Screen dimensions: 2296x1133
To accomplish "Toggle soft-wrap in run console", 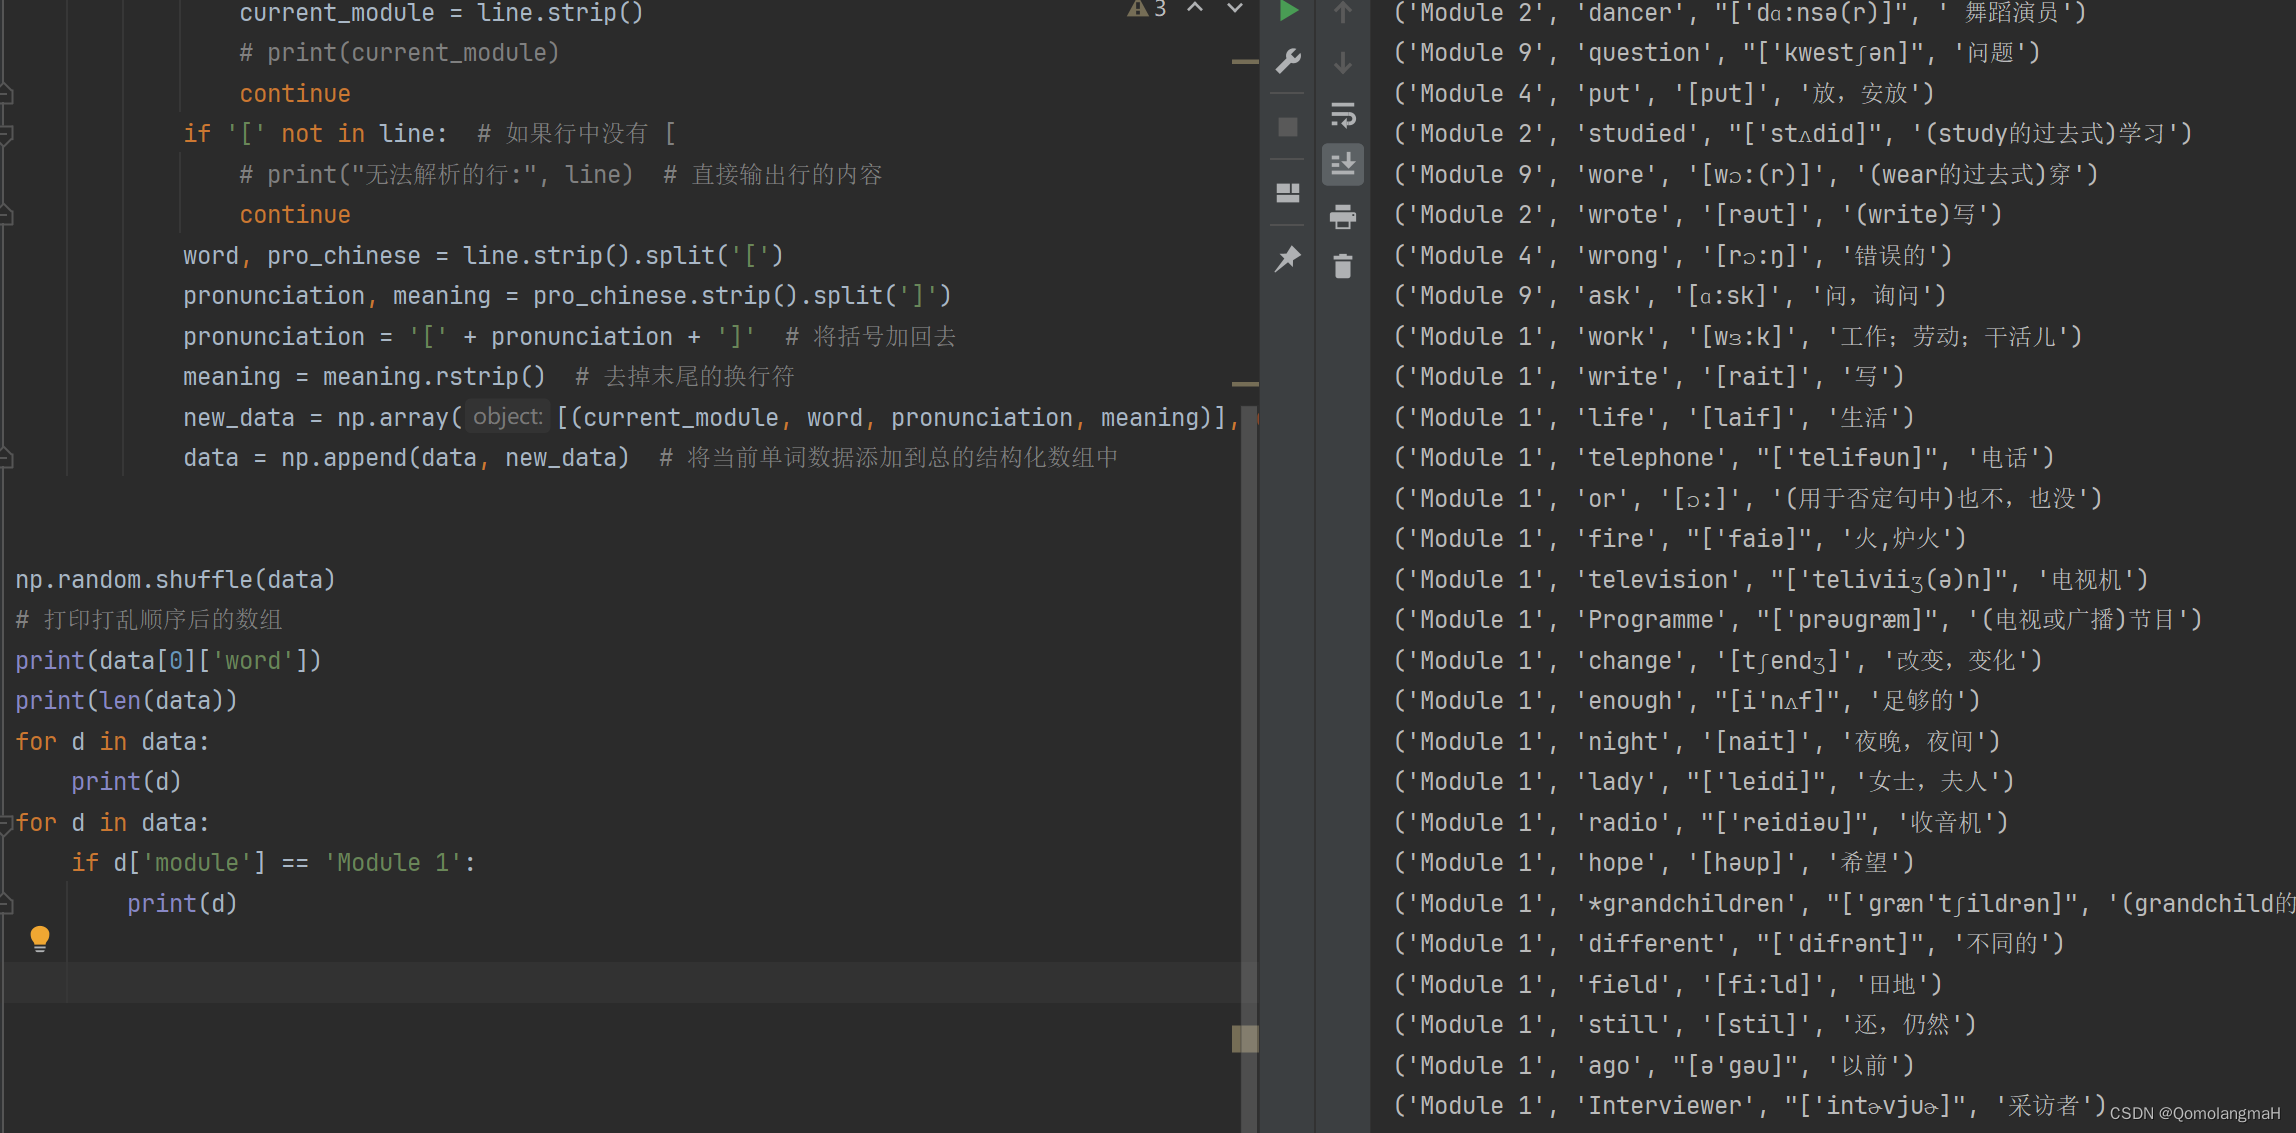I will point(1343,115).
